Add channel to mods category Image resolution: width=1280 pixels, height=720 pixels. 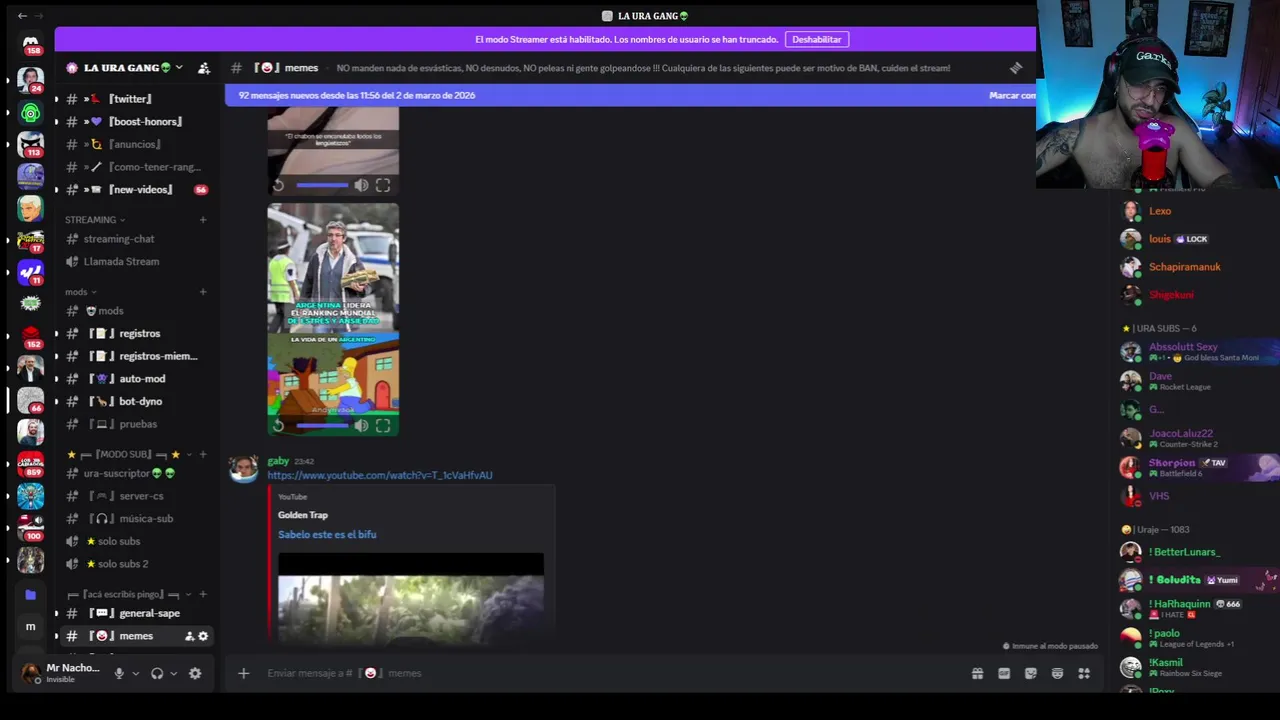203,291
